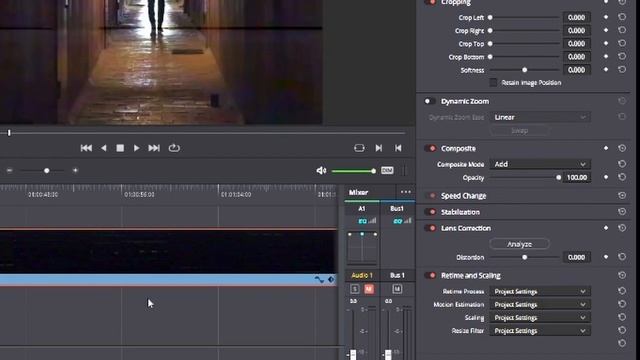Toggle mute on Audio 1 track

[x=369, y=289]
